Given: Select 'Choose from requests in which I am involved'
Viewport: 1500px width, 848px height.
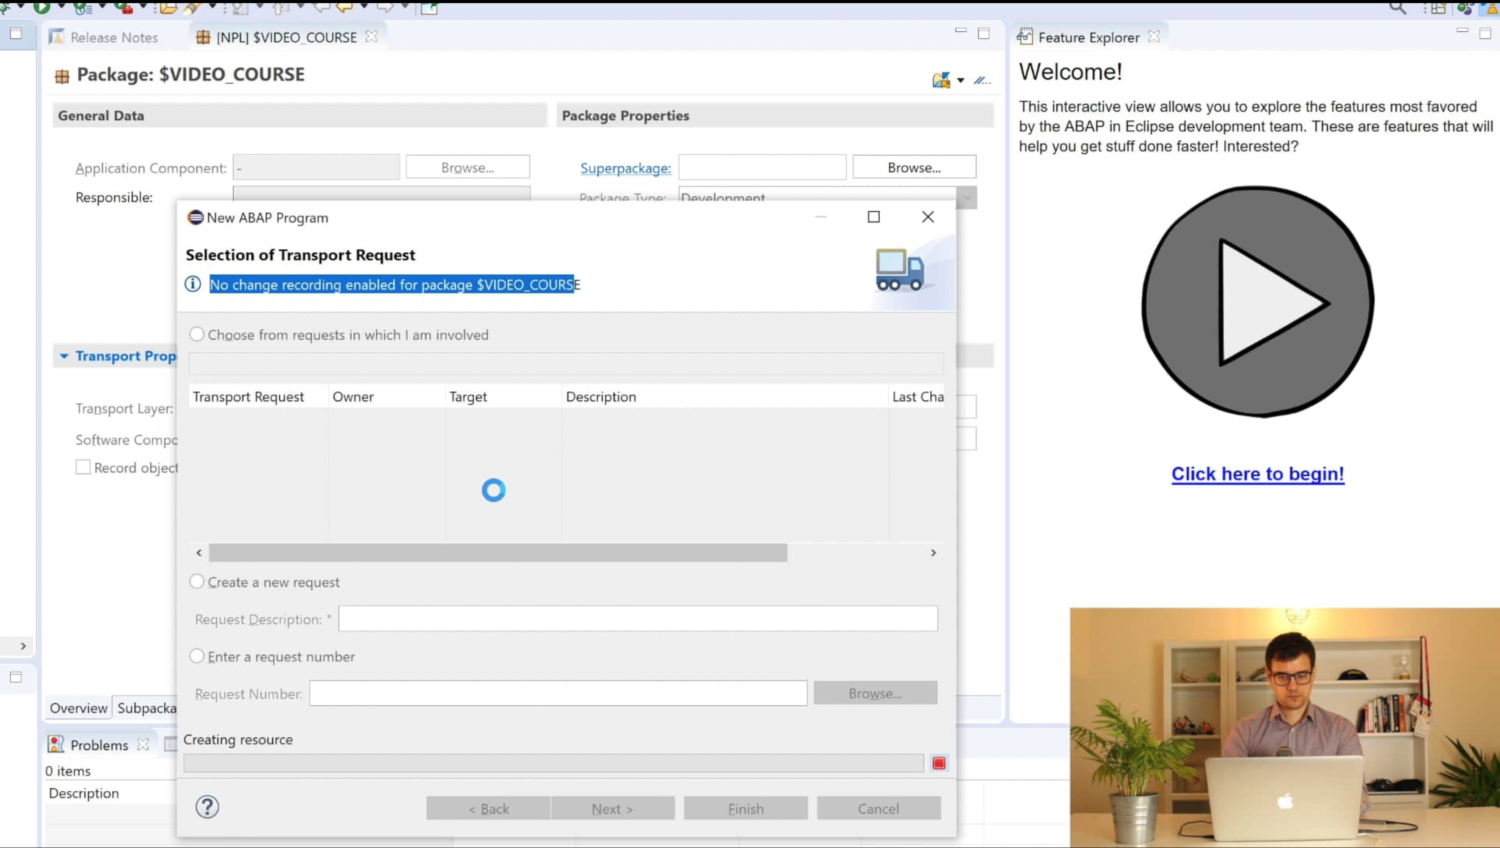Looking at the screenshot, I should click(x=197, y=335).
